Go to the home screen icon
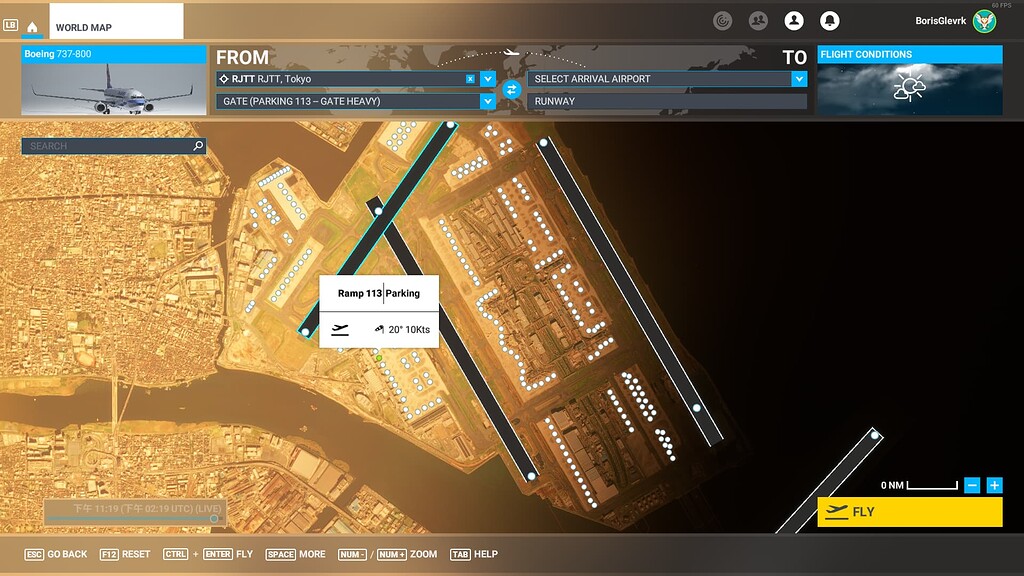 click(x=32, y=27)
